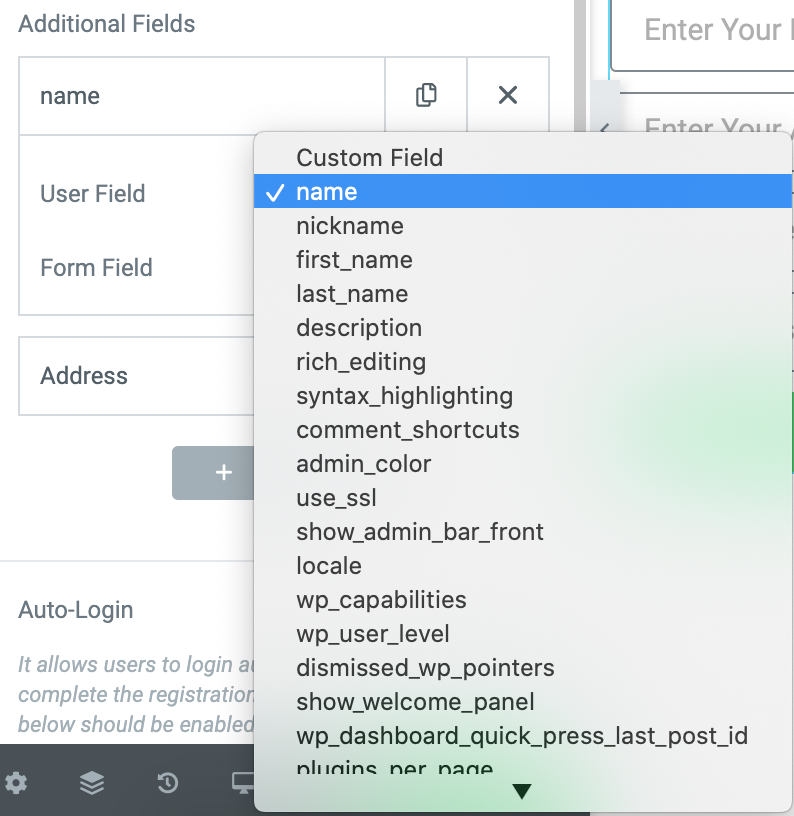Select first_name from the list

coord(523,260)
